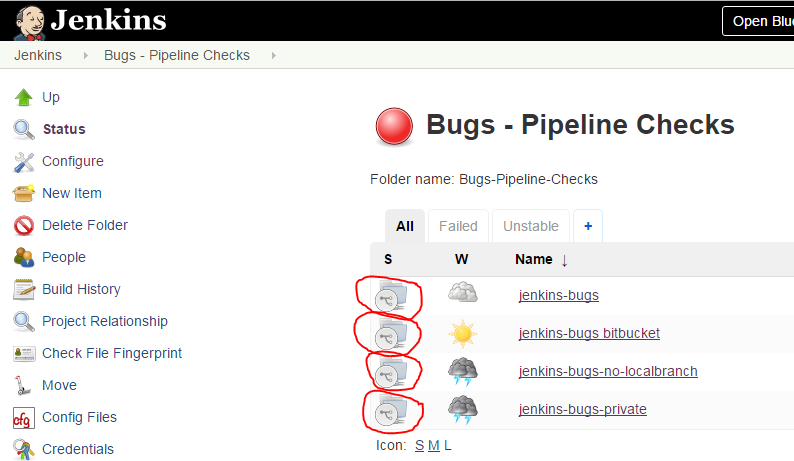The width and height of the screenshot is (794, 461).
Task: Sort by the S status column header
Action: coord(388,259)
